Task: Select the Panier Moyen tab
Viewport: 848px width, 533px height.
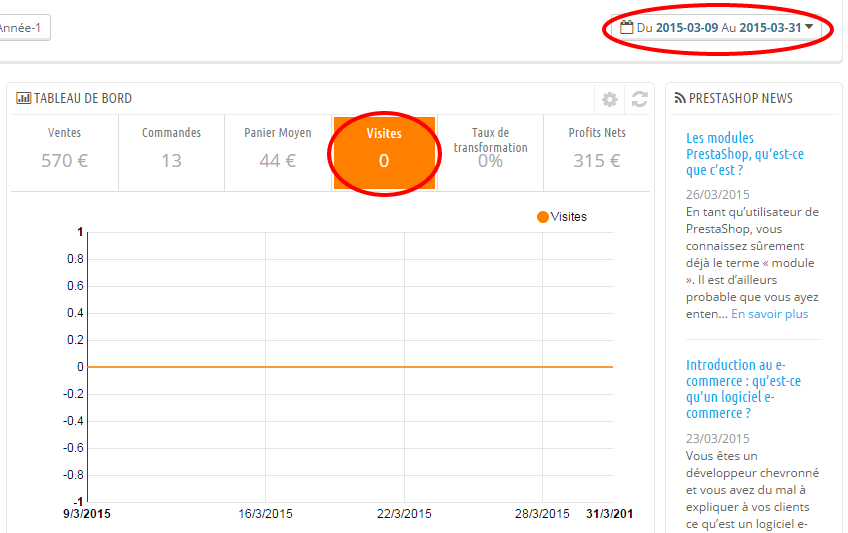Action: click(277, 153)
